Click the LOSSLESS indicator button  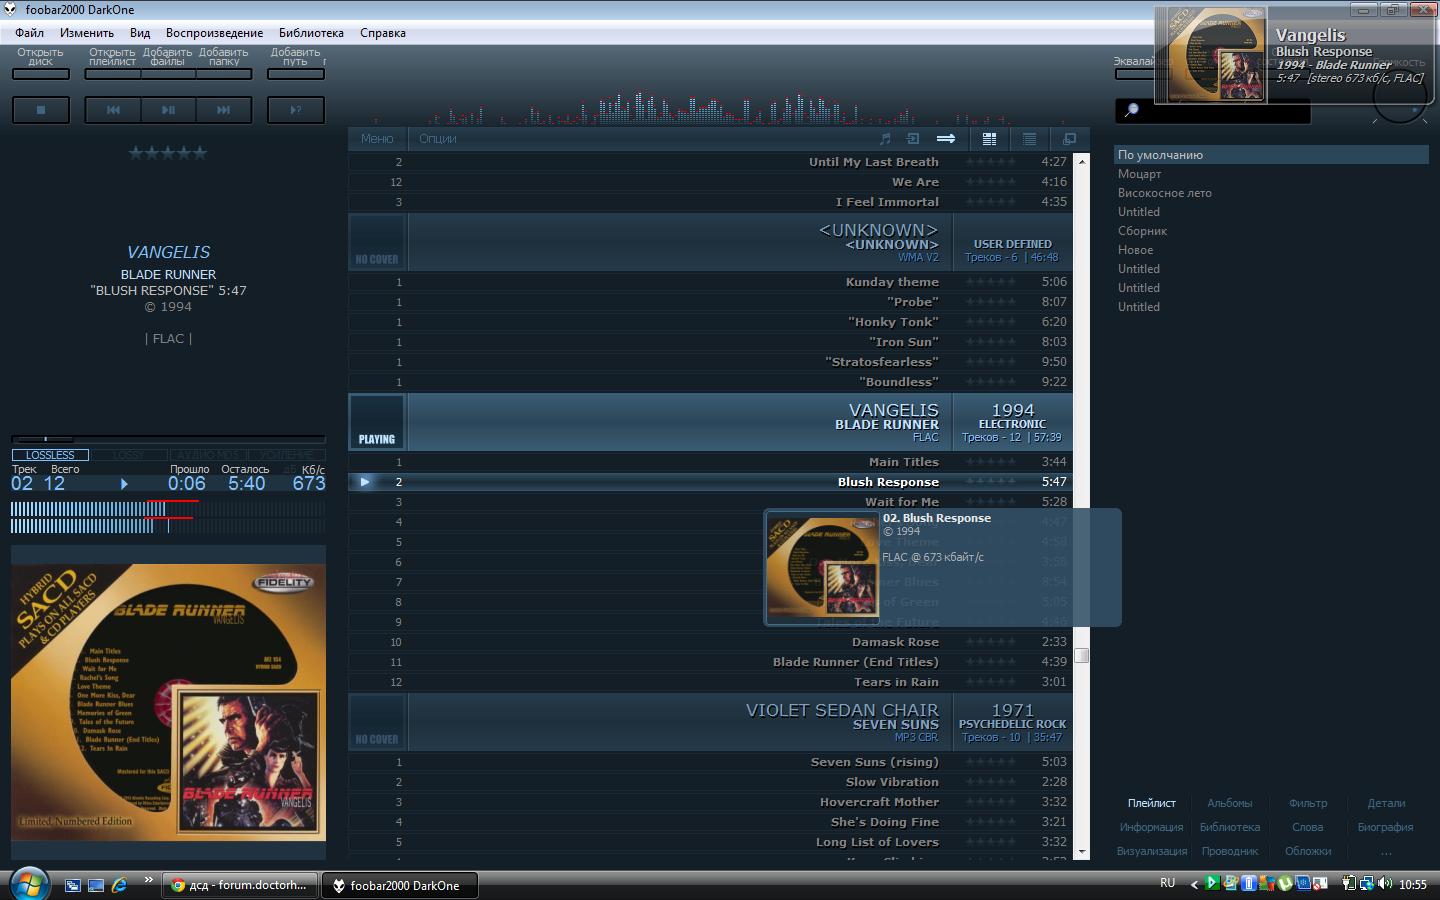tap(50, 455)
